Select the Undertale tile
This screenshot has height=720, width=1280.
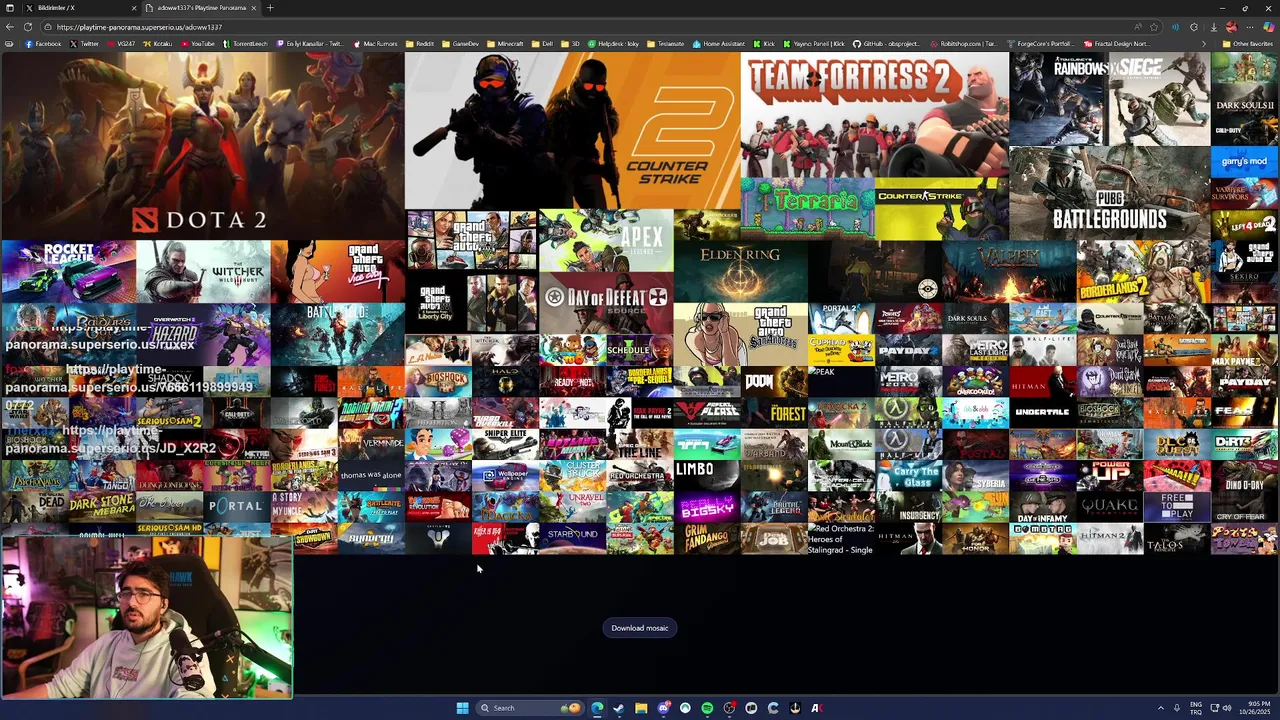point(1042,412)
